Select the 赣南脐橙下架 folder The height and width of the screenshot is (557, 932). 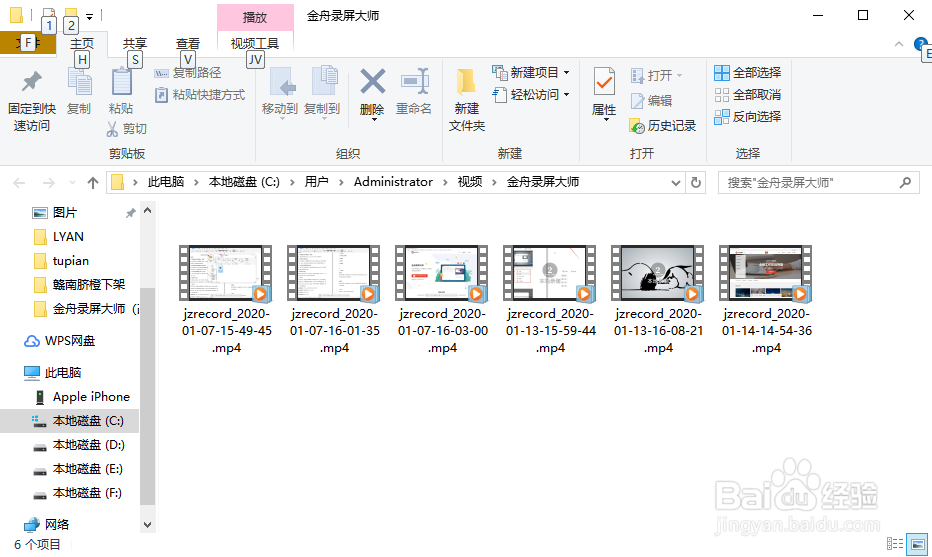click(89, 285)
